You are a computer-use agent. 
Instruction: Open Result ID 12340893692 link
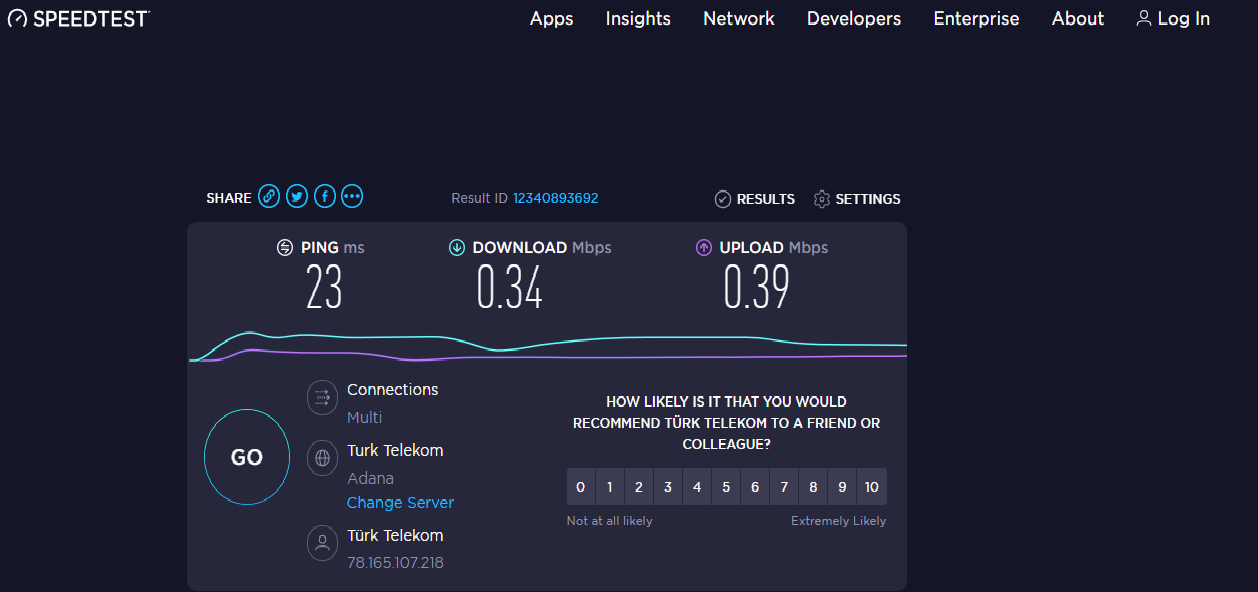[555, 198]
